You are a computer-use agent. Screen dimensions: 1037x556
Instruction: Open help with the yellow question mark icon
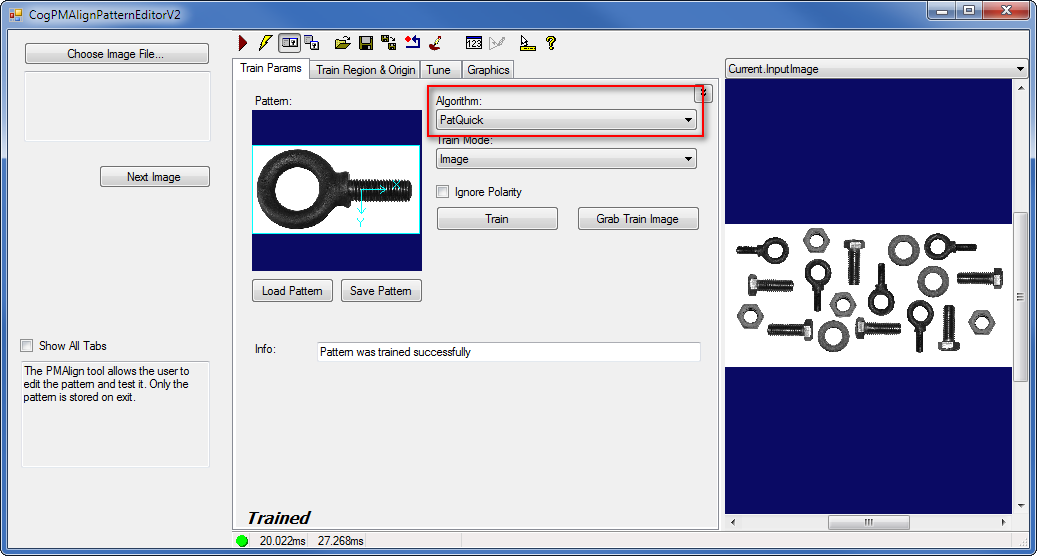(550, 43)
